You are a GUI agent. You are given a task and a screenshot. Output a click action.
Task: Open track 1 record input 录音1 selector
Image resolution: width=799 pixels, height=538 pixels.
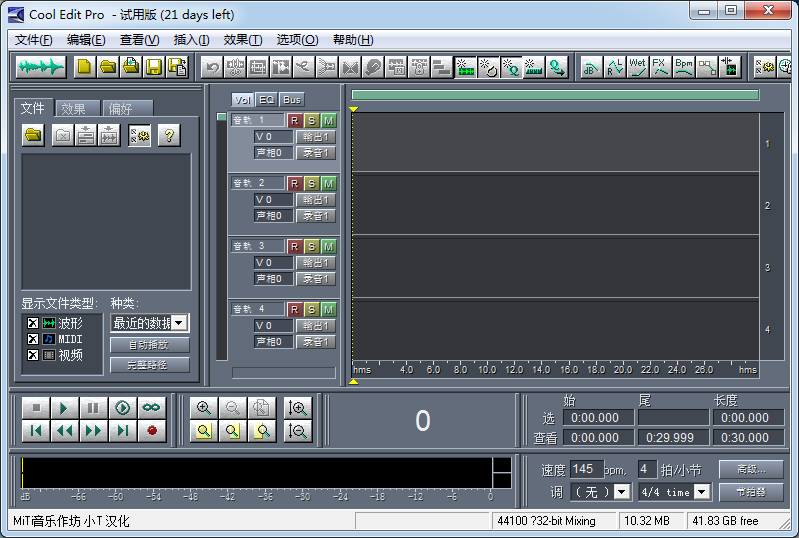pyautogui.click(x=316, y=153)
